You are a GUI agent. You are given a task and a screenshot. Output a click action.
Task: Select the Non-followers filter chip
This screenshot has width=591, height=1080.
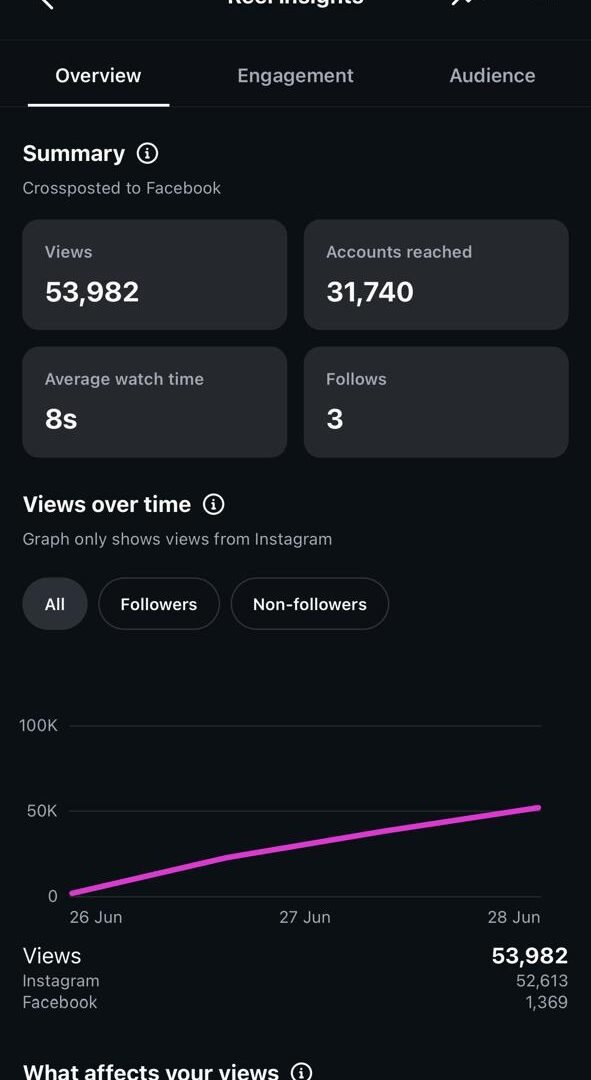point(310,604)
